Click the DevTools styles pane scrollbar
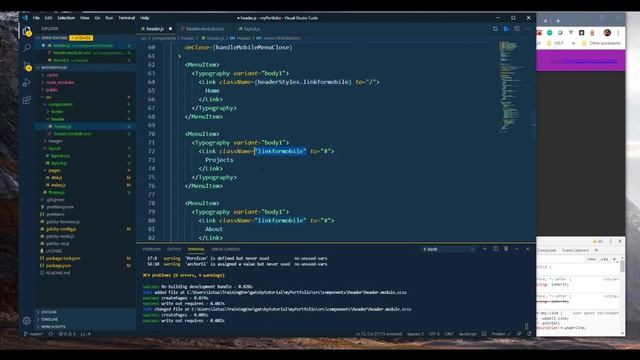 [622, 267]
